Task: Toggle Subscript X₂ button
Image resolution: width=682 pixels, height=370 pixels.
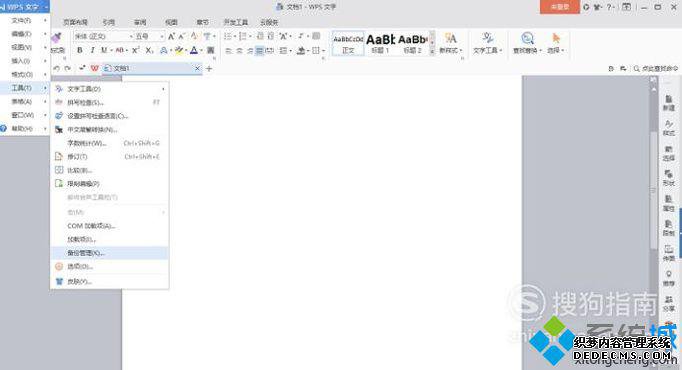Action: 149,50
